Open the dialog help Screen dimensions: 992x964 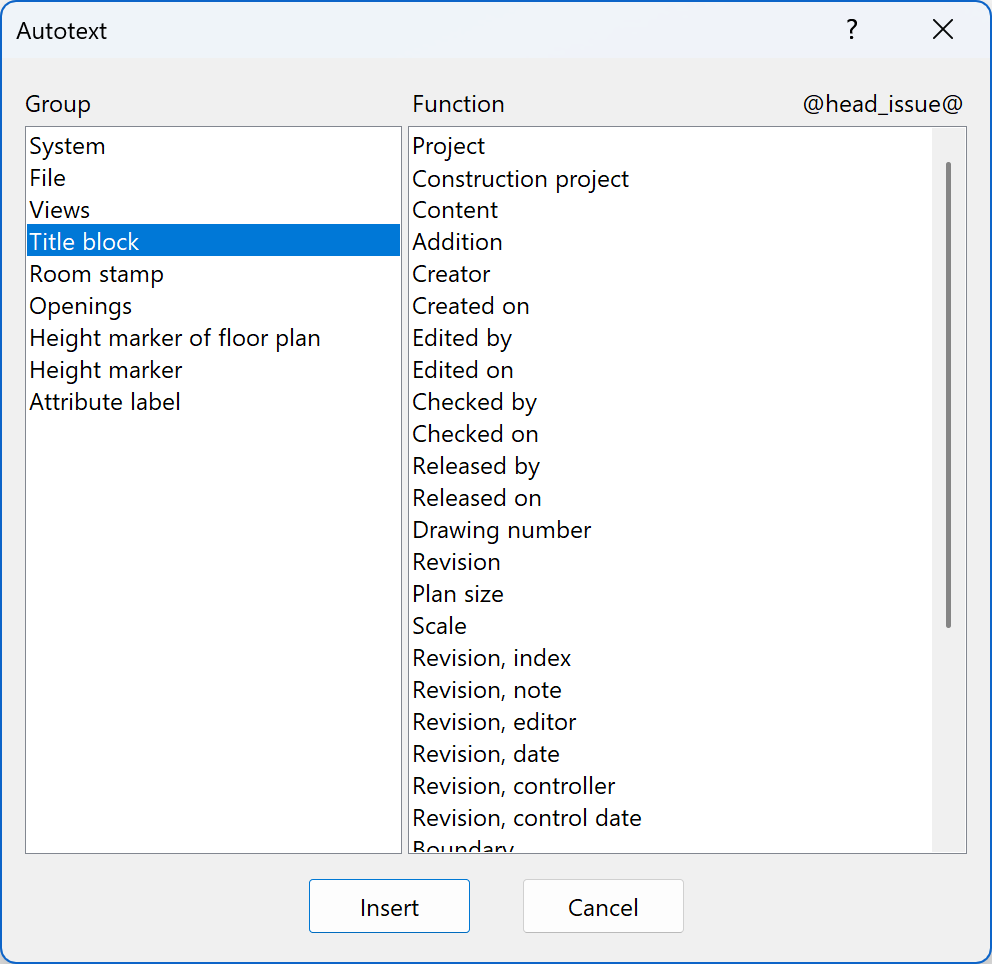click(x=851, y=30)
